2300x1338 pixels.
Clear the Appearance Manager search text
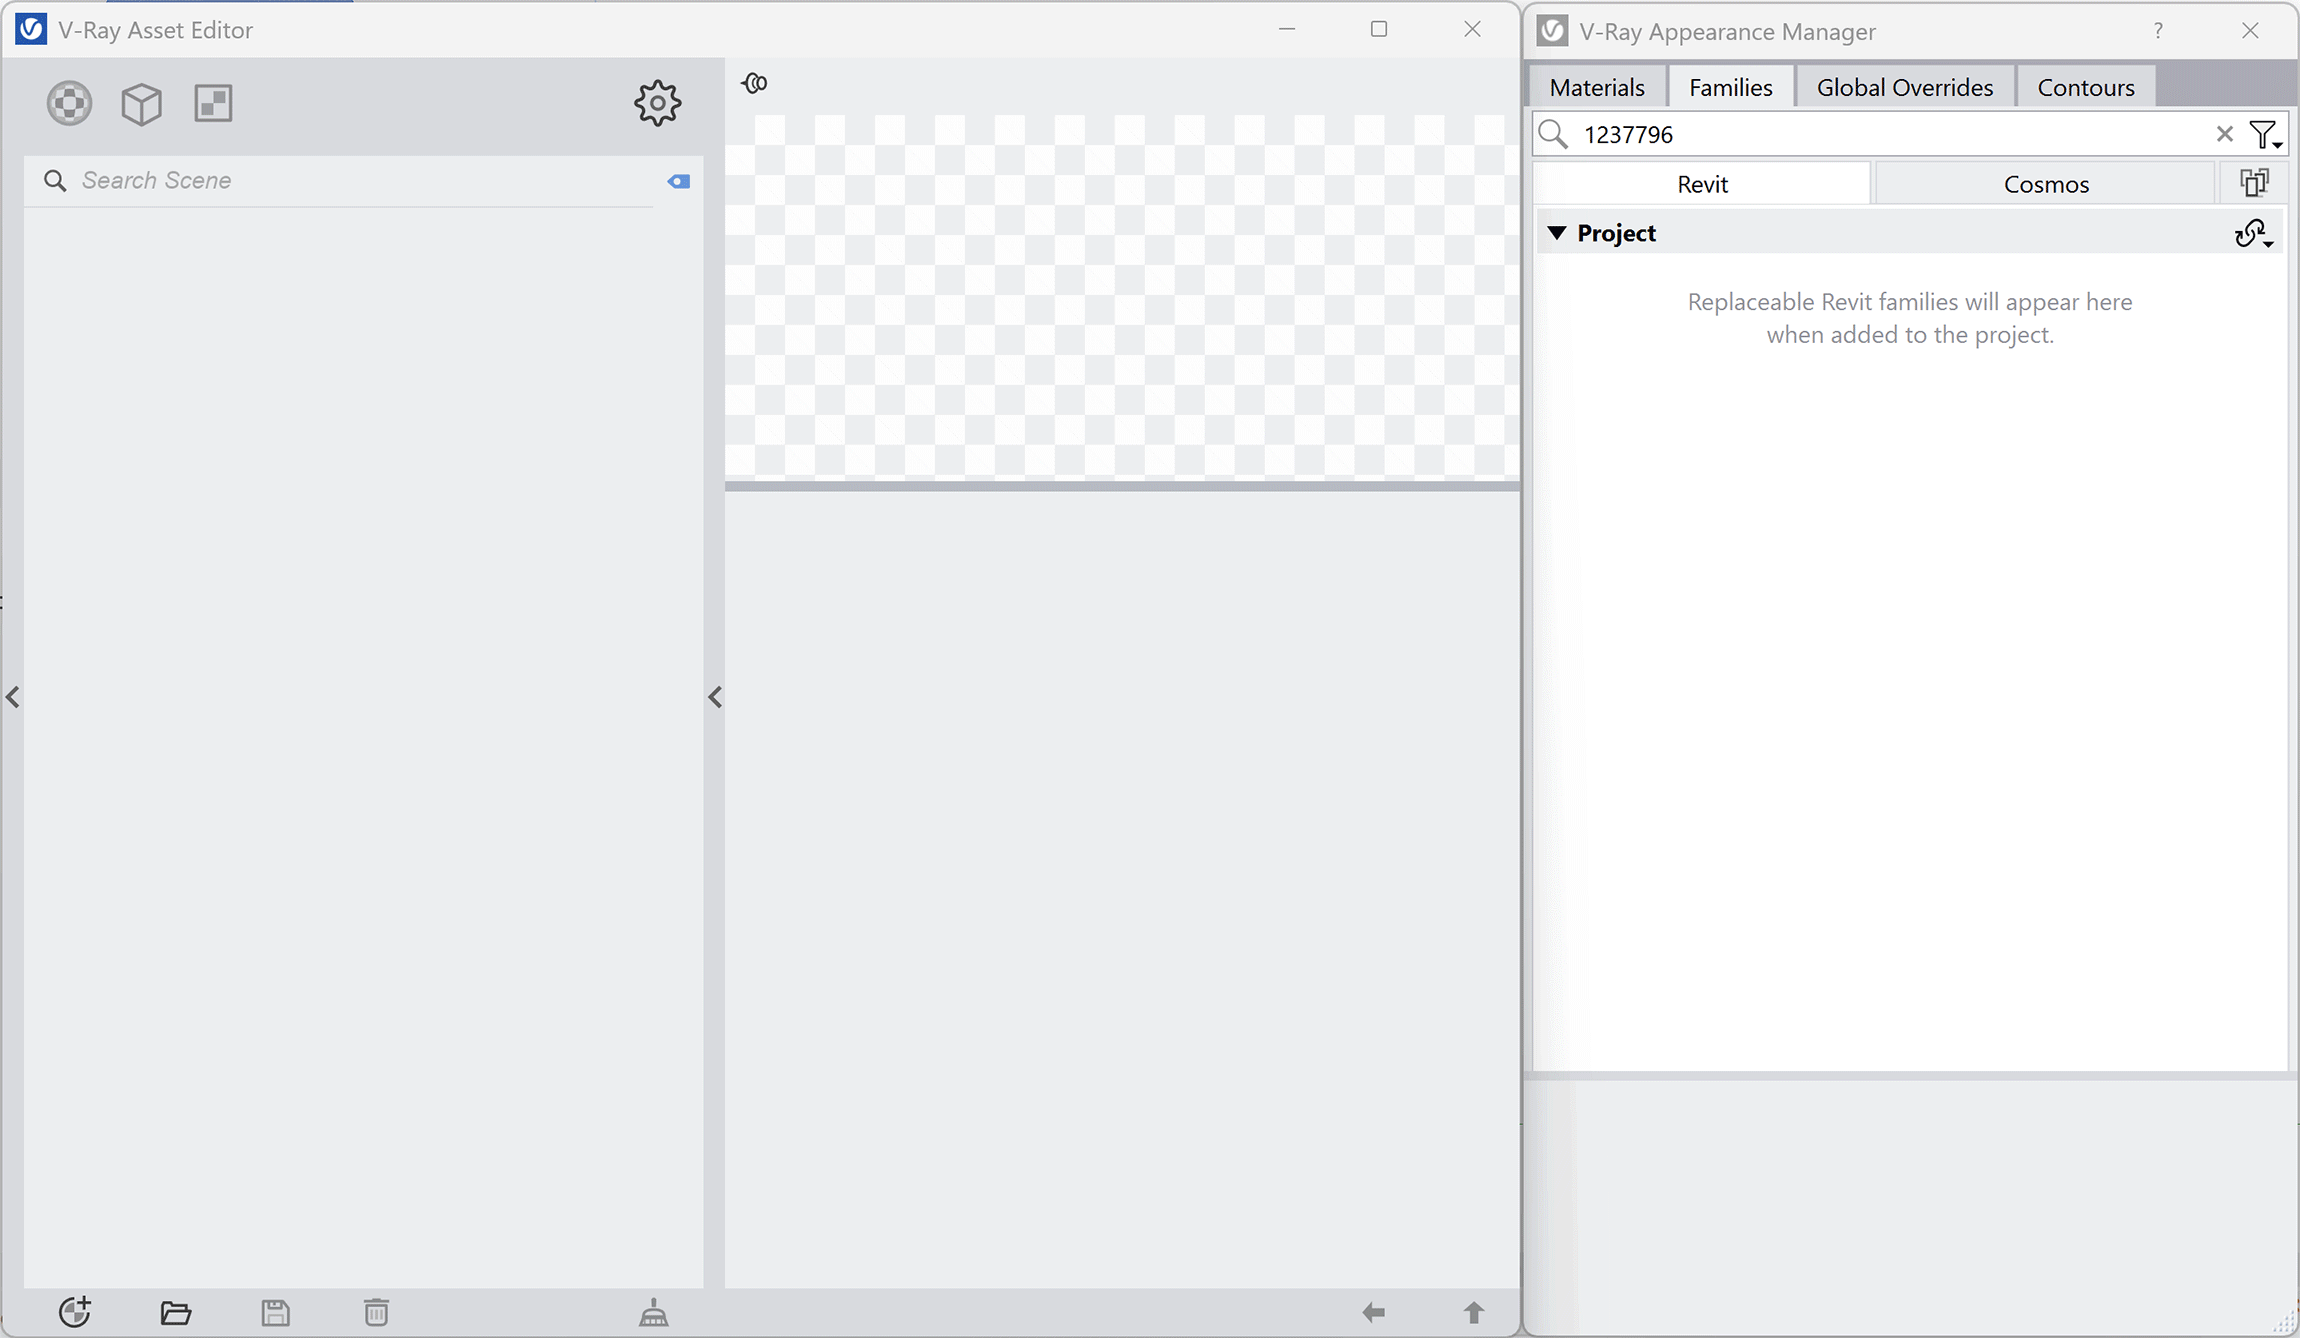[2224, 134]
